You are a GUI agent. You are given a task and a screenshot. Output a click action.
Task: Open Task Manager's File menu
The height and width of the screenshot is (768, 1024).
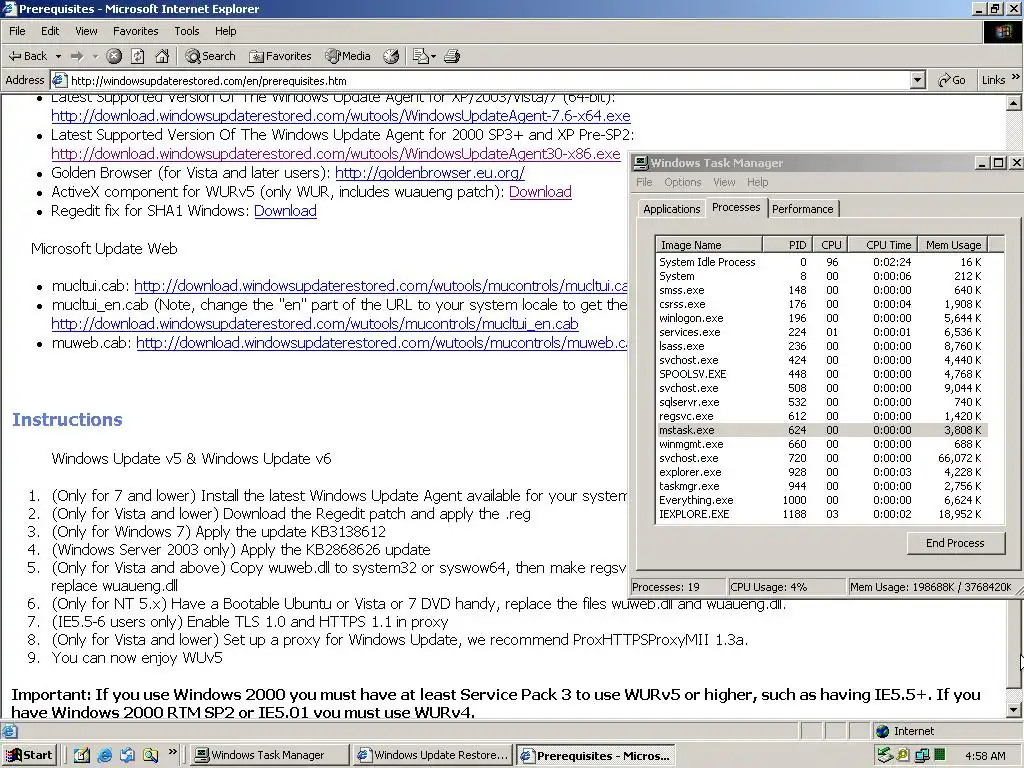click(x=644, y=182)
